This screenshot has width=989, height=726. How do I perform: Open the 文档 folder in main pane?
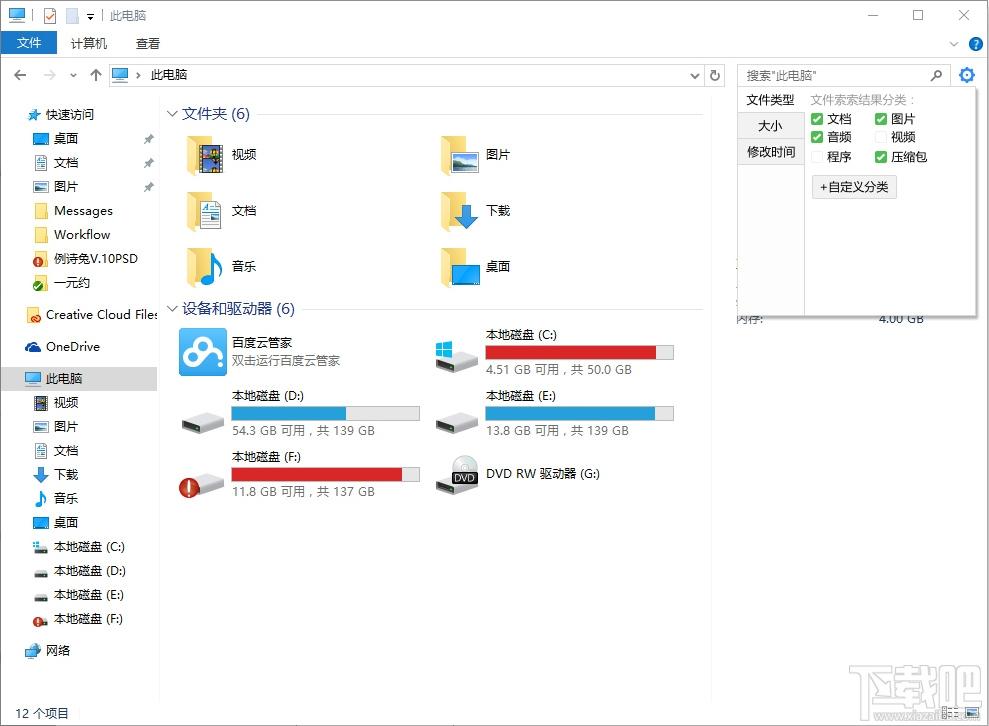click(x=206, y=211)
